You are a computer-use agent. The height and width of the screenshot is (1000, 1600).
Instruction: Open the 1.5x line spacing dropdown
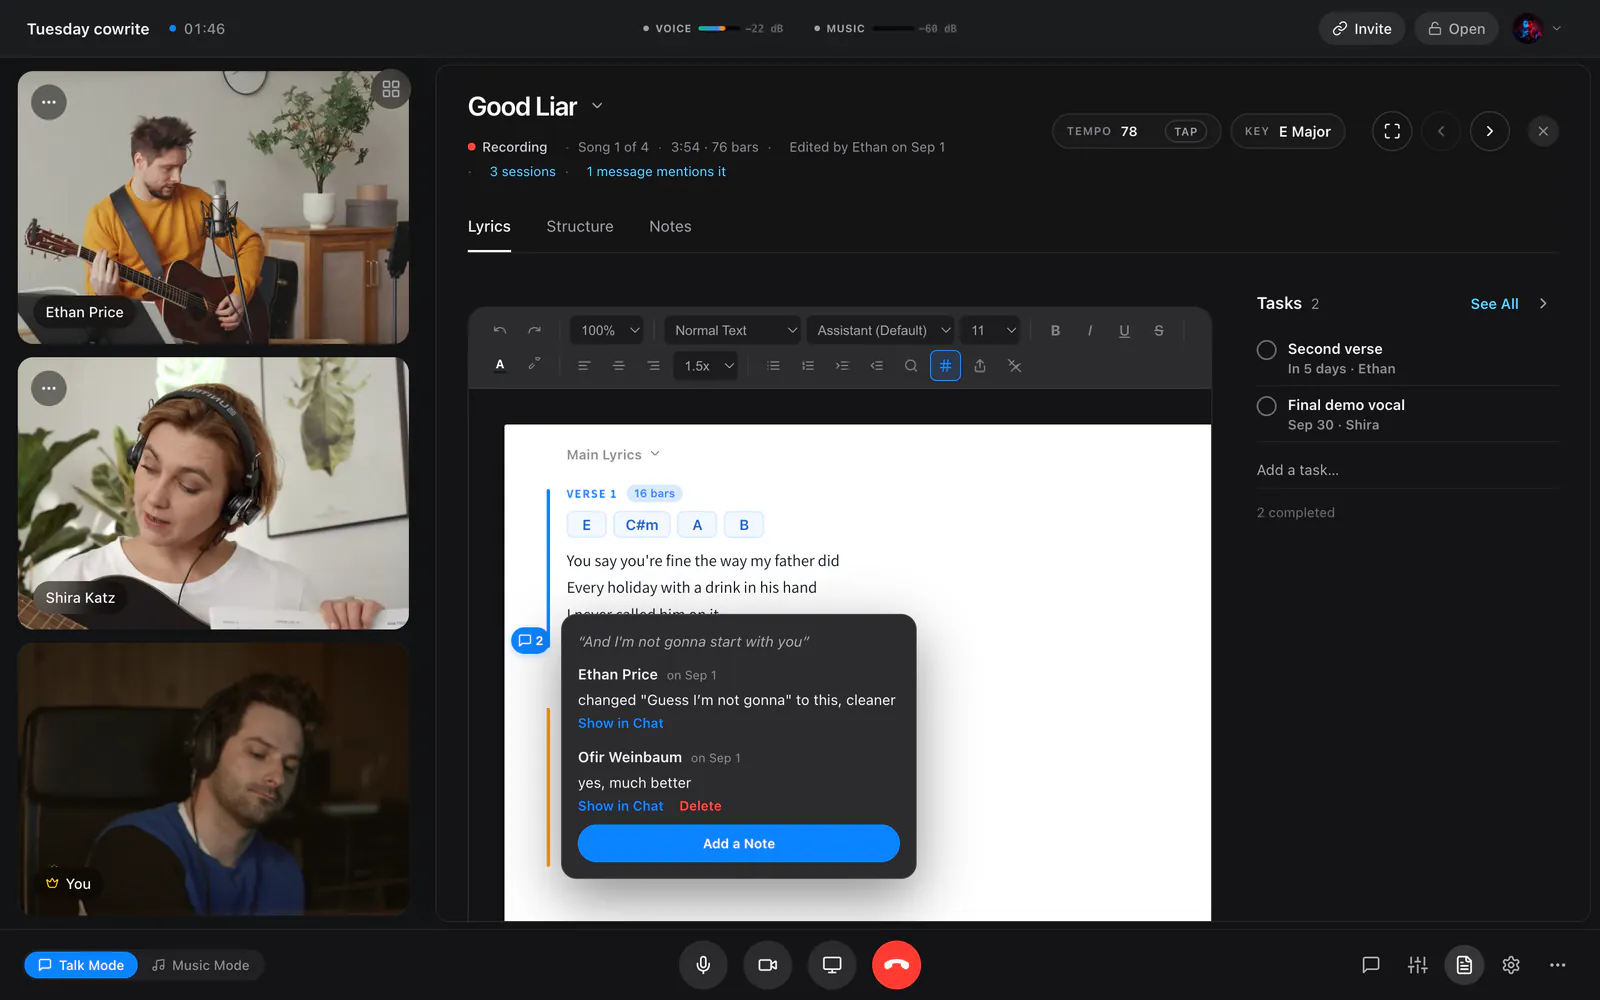(708, 366)
